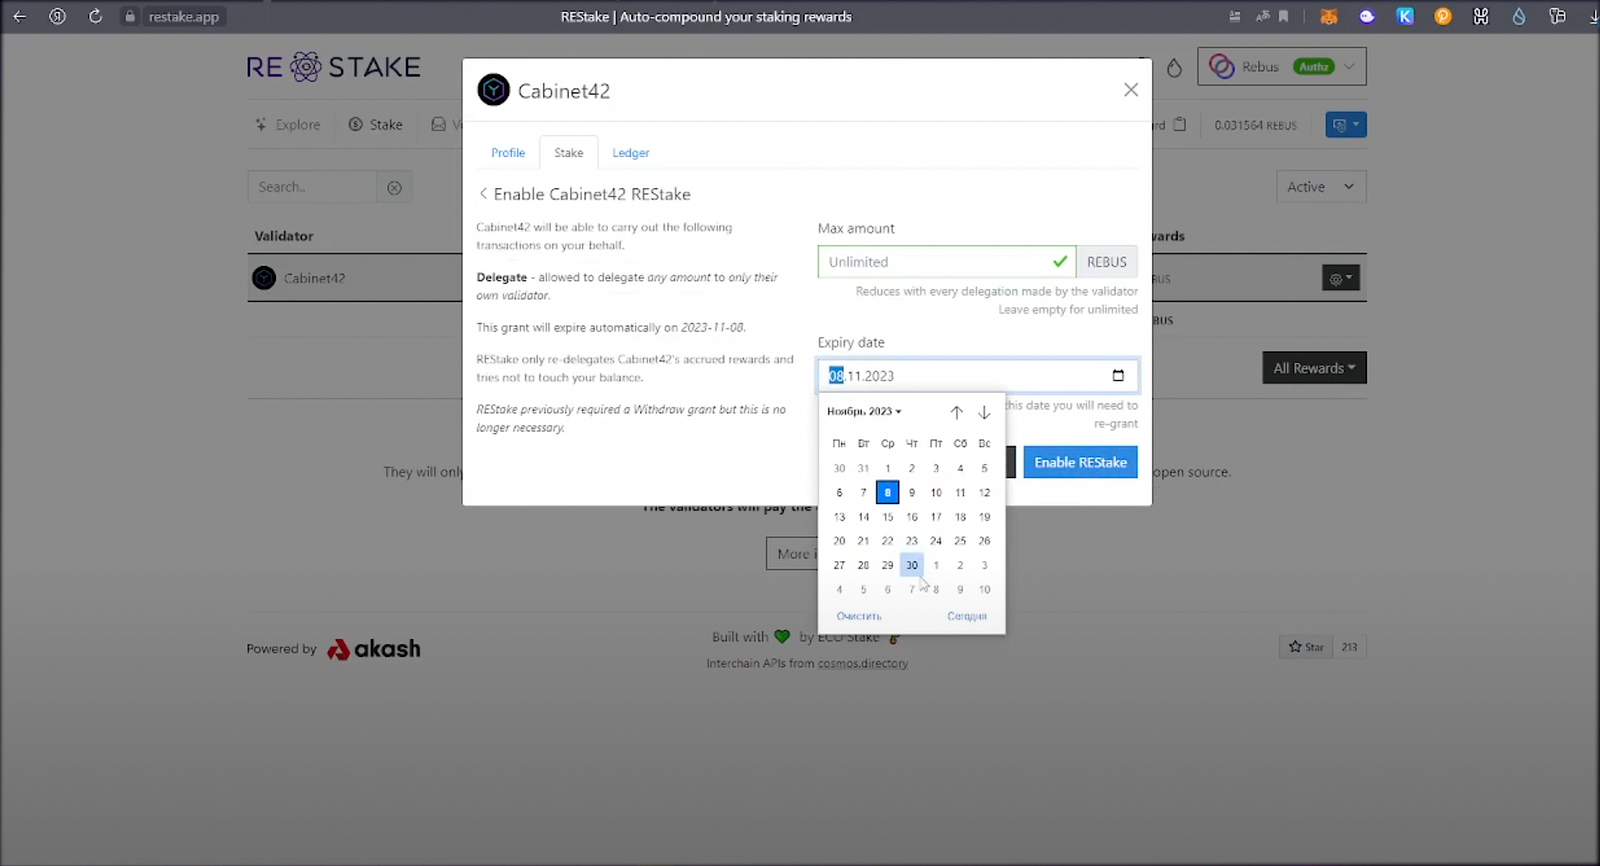
Task: Click the clipboard icon near the balance
Action: [1180, 125]
